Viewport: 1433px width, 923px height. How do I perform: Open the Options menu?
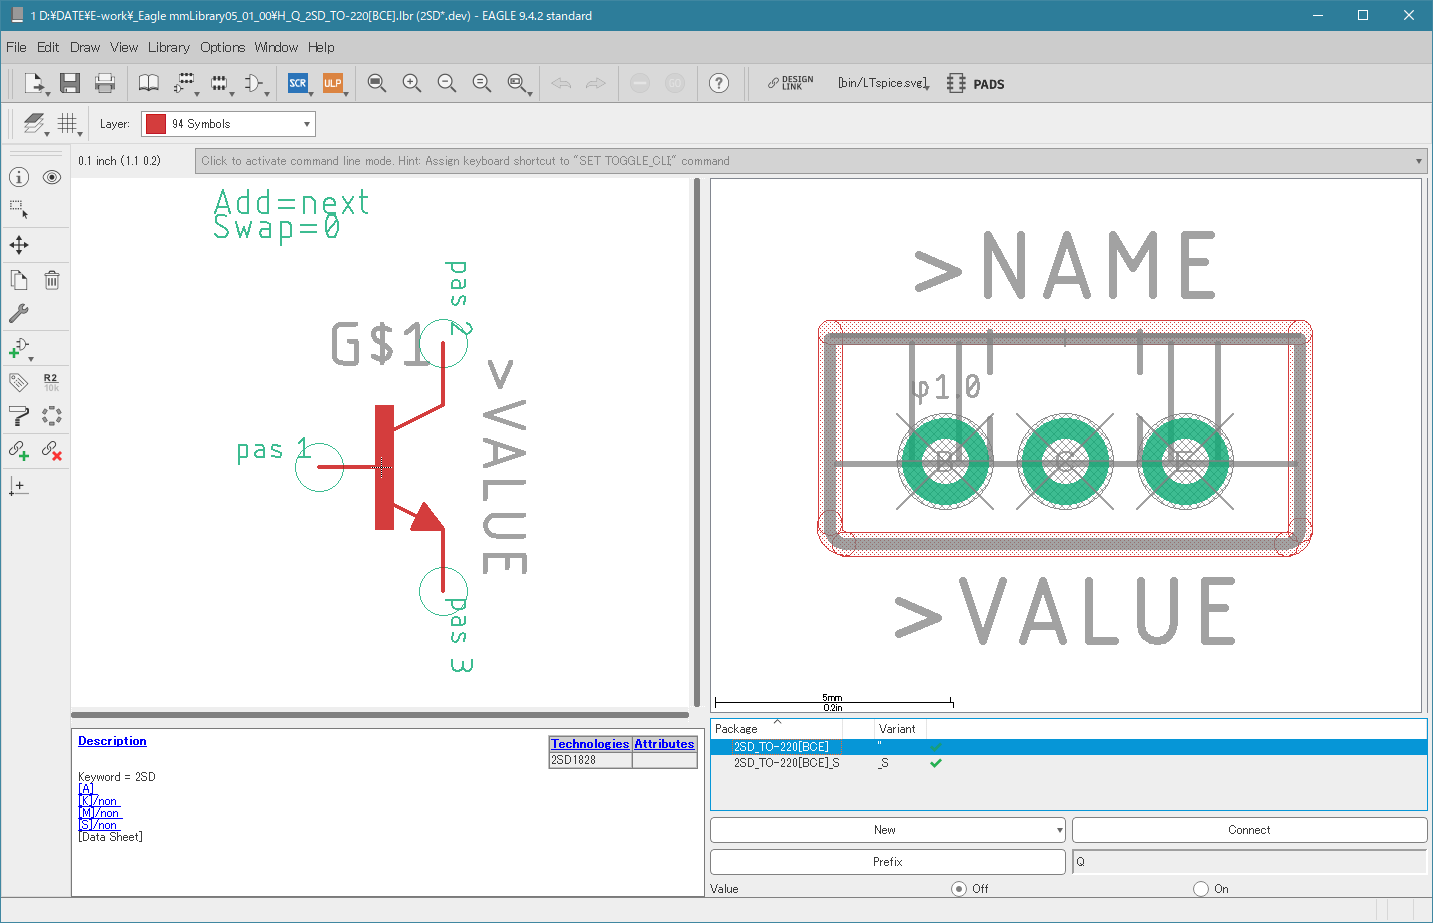pos(222,47)
